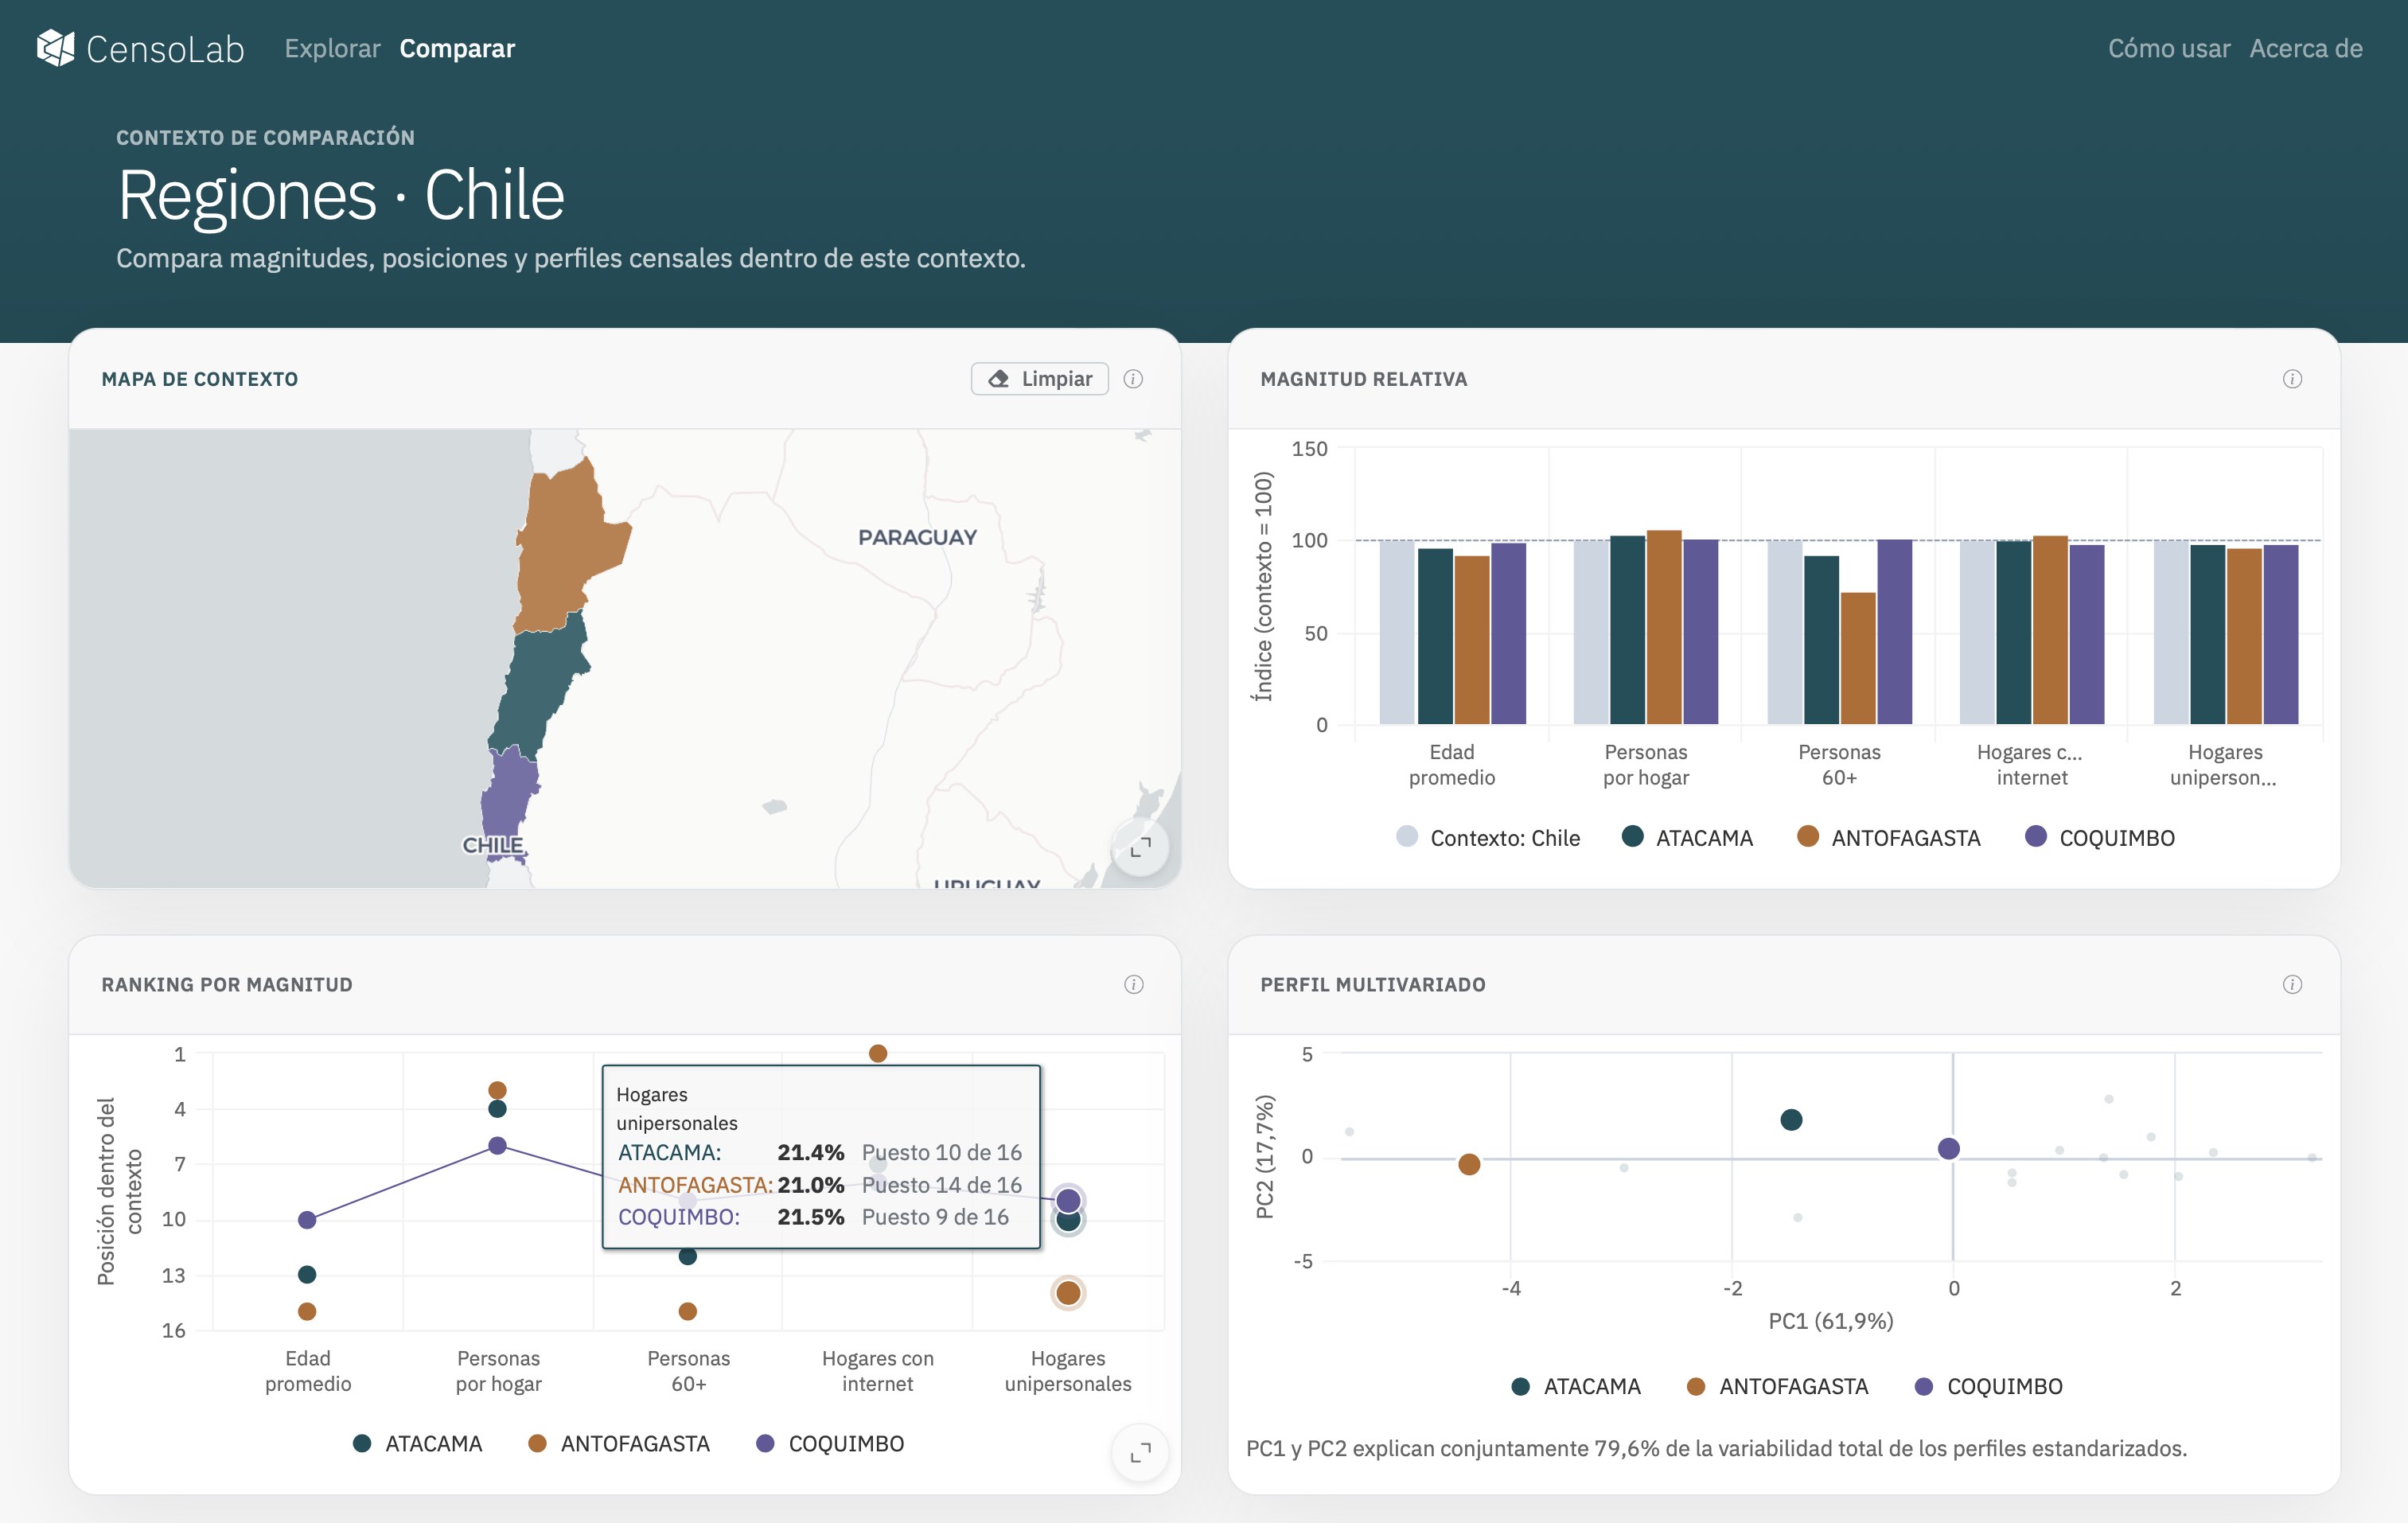Open info icon for Mapa de Contexto
2408x1523 pixels.
click(1133, 379)
